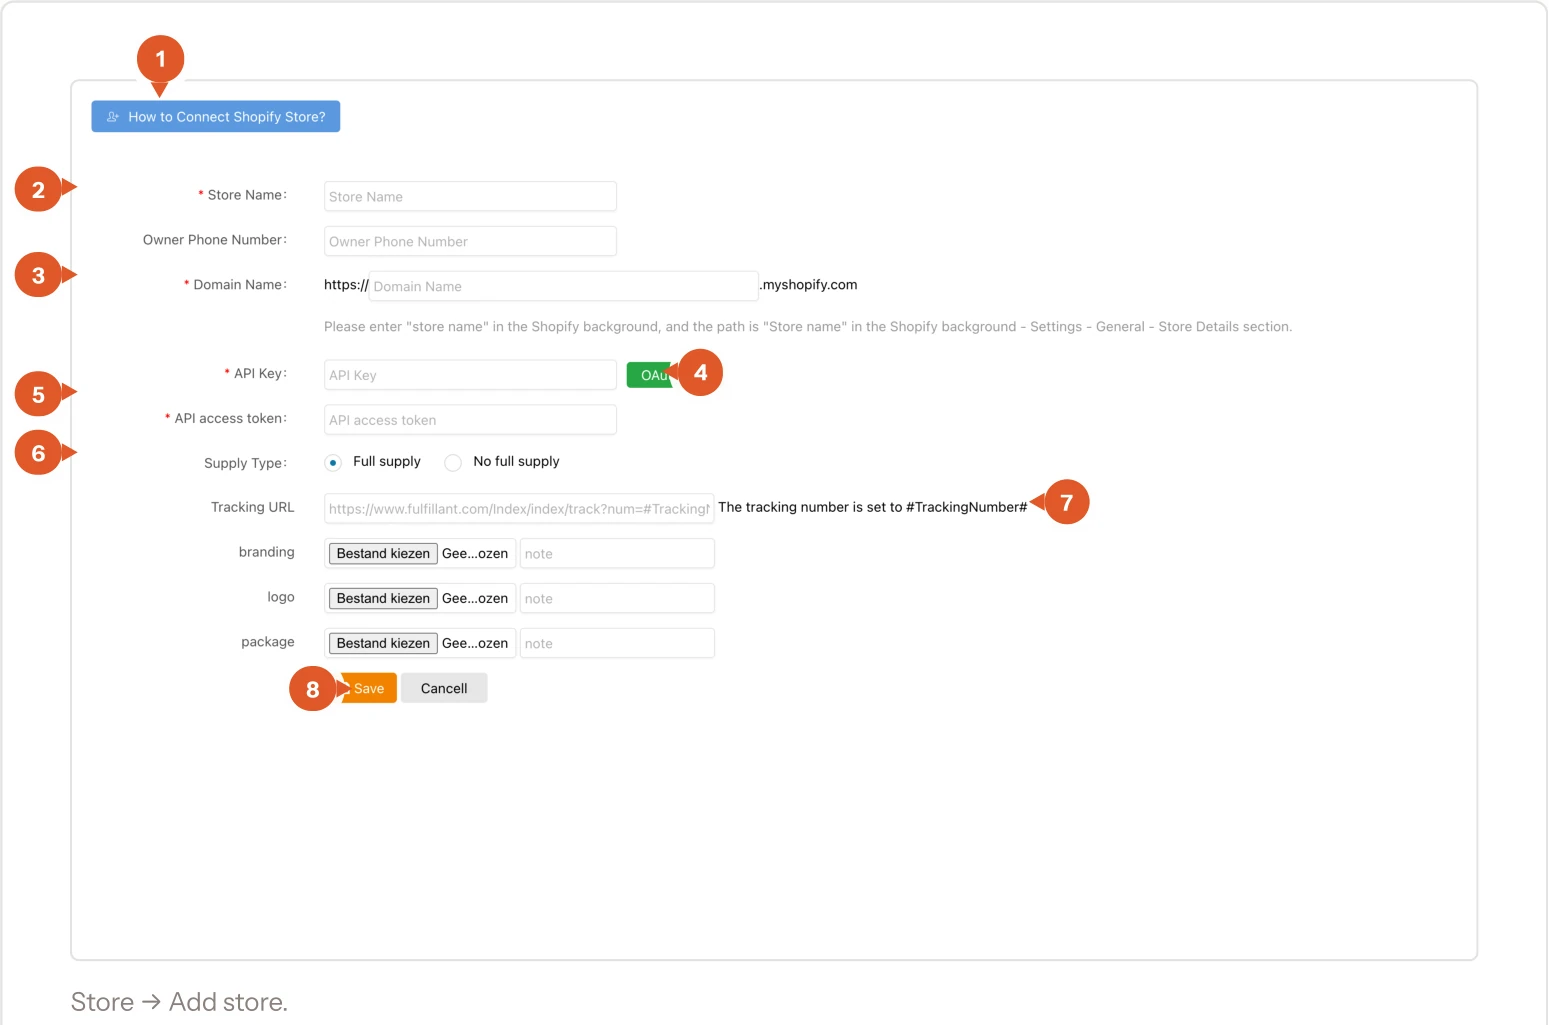Click the Tracking URL input field
The width and height of the screenshot is (1549, 1025).
[x=519, y=508]
